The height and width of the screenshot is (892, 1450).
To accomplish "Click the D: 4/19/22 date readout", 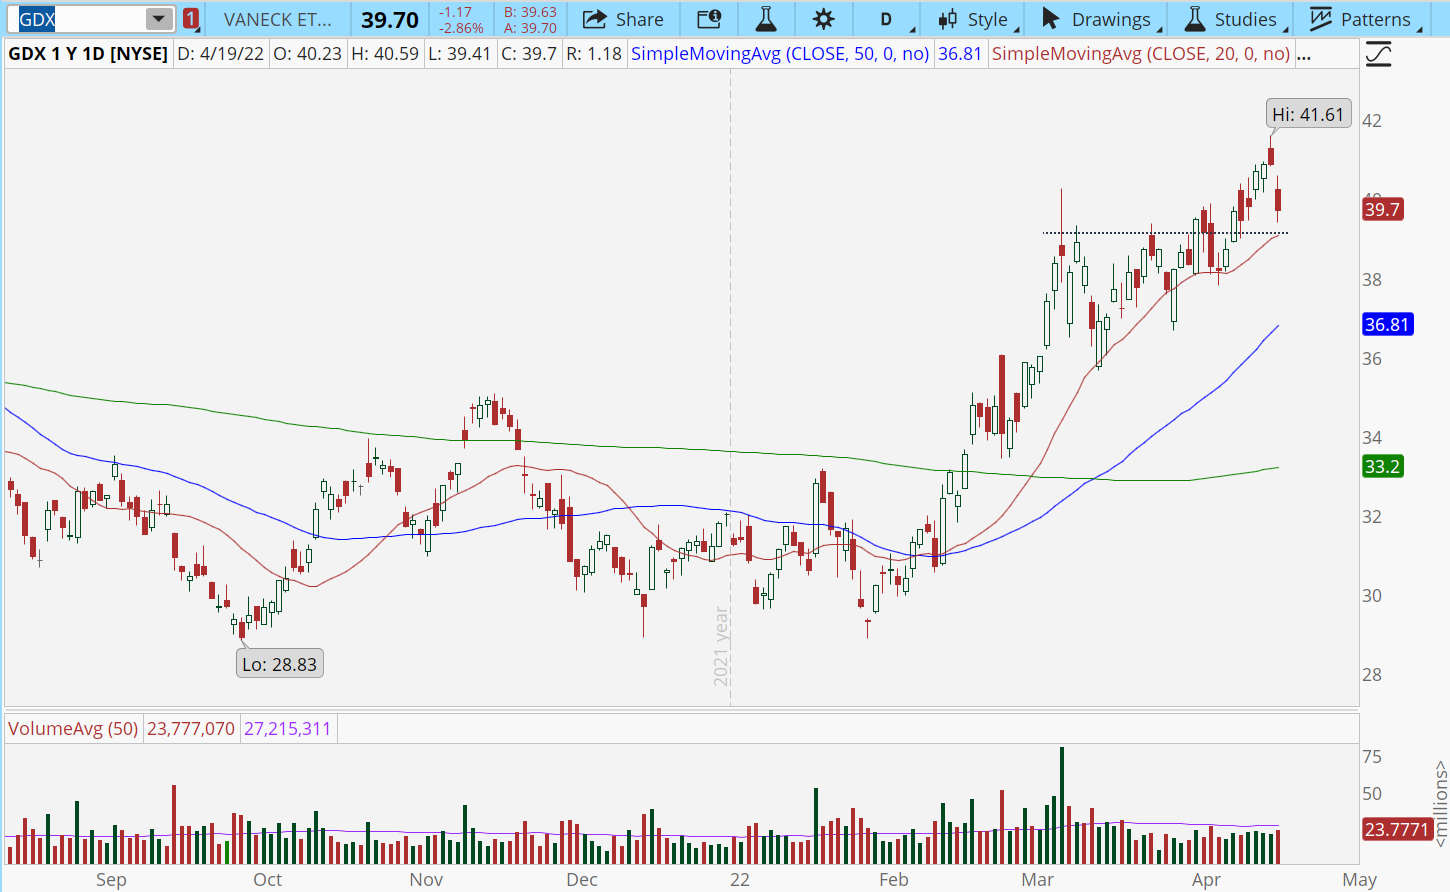I will [220, 54].
